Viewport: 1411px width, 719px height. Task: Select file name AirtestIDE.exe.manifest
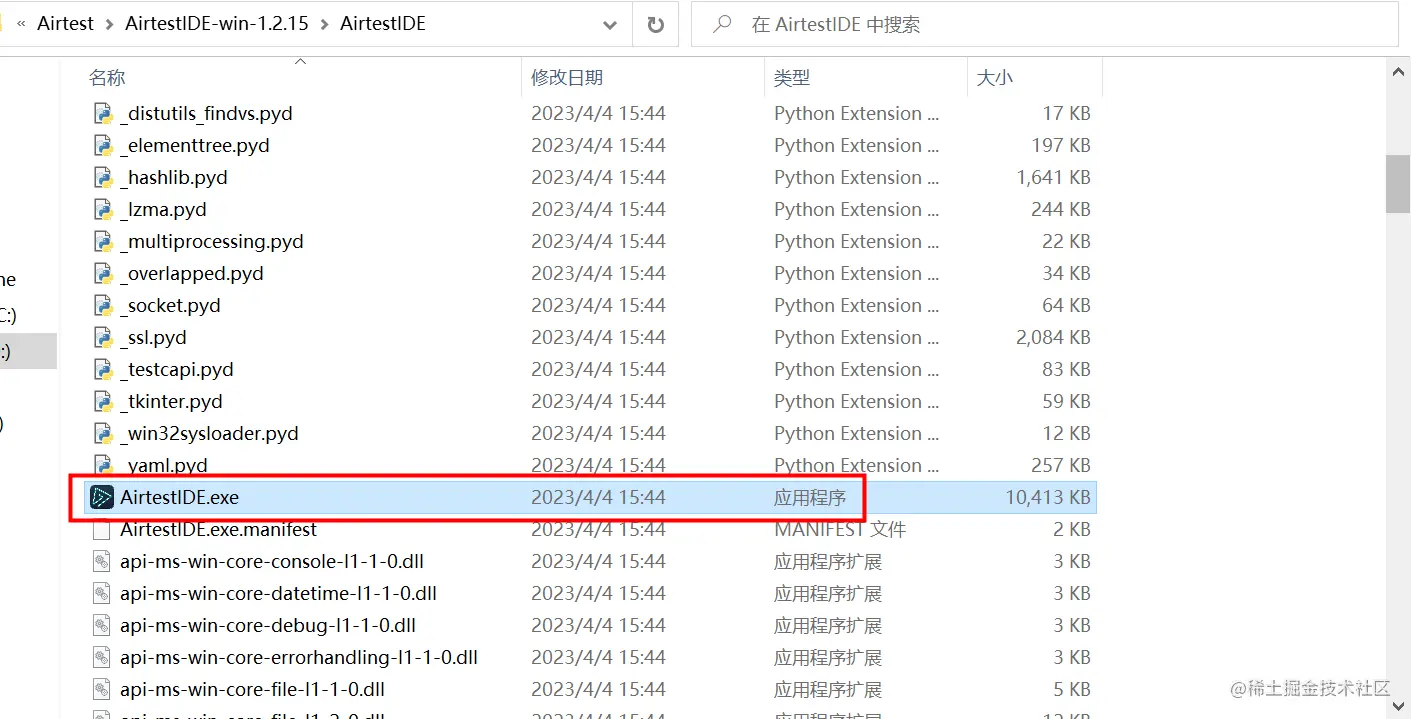(x=218, y=529)
